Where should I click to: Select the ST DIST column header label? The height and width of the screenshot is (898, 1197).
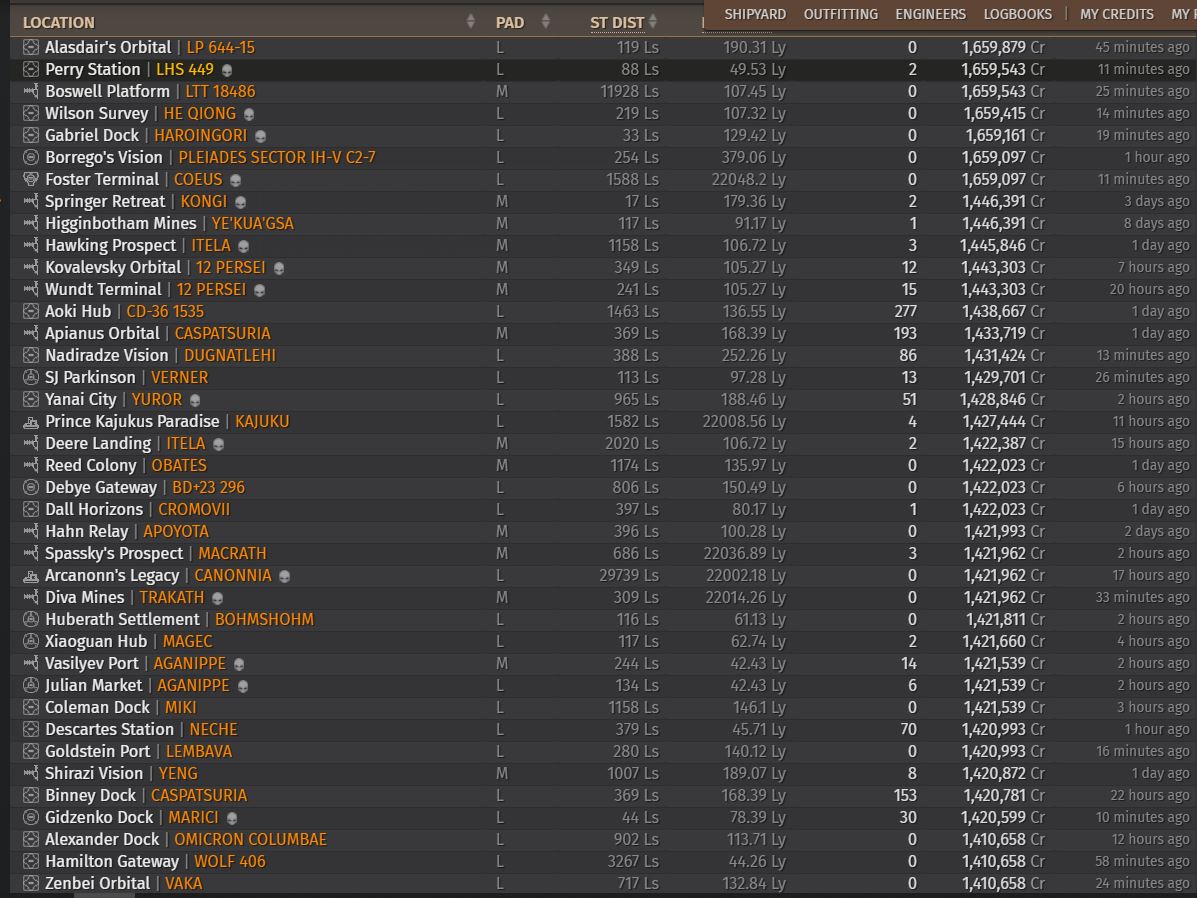coord(617,23)
